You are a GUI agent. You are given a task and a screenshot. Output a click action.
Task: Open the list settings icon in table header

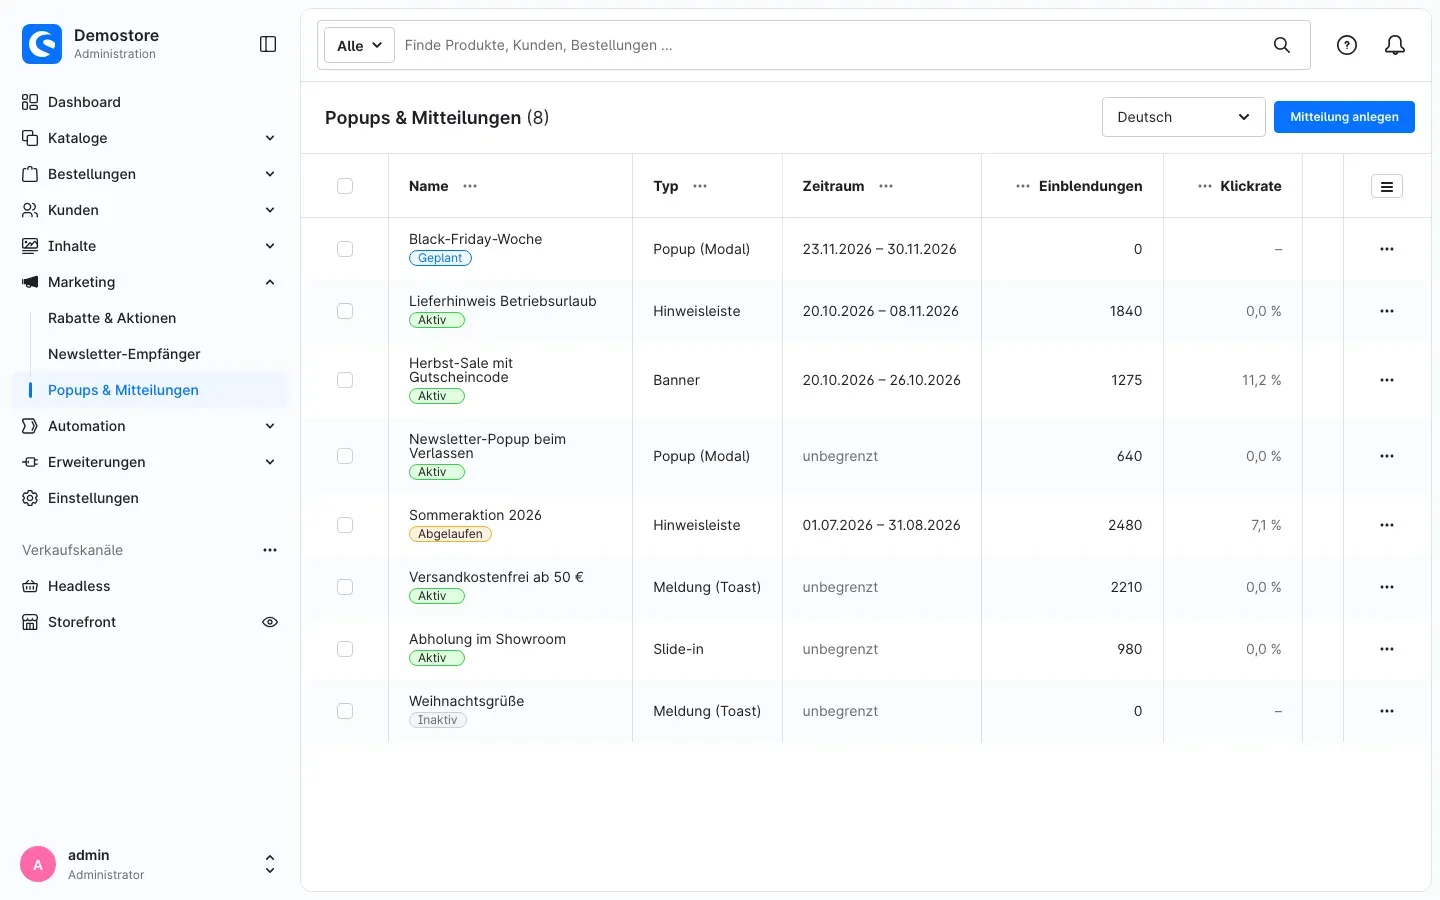[1387, 186]
